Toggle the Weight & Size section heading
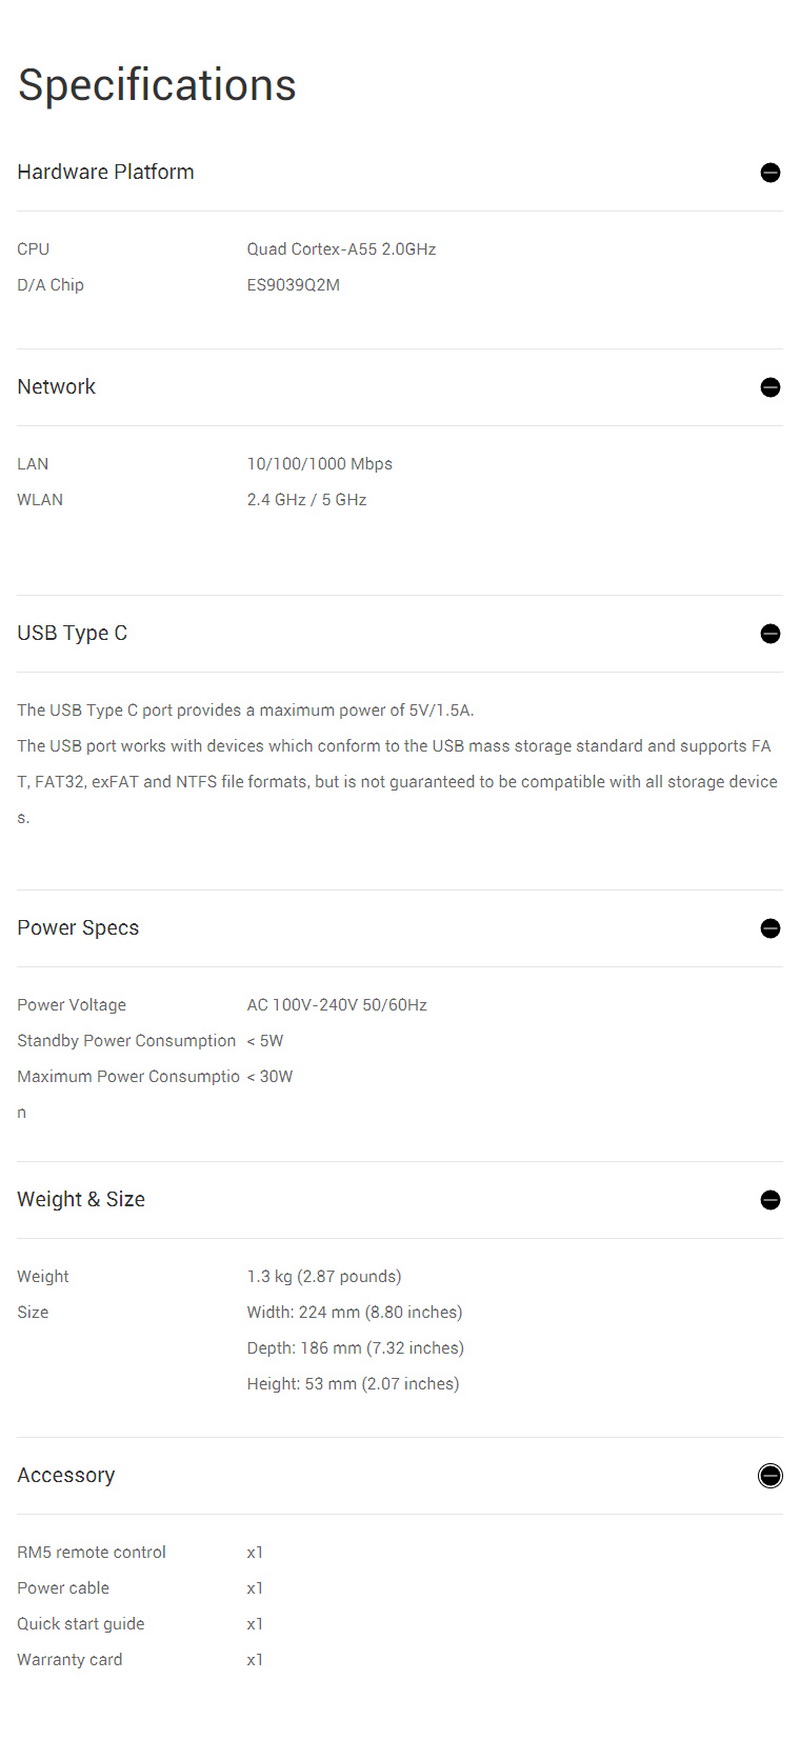The height and width of the screenshot is (1740, 800). pos(81,1199)
